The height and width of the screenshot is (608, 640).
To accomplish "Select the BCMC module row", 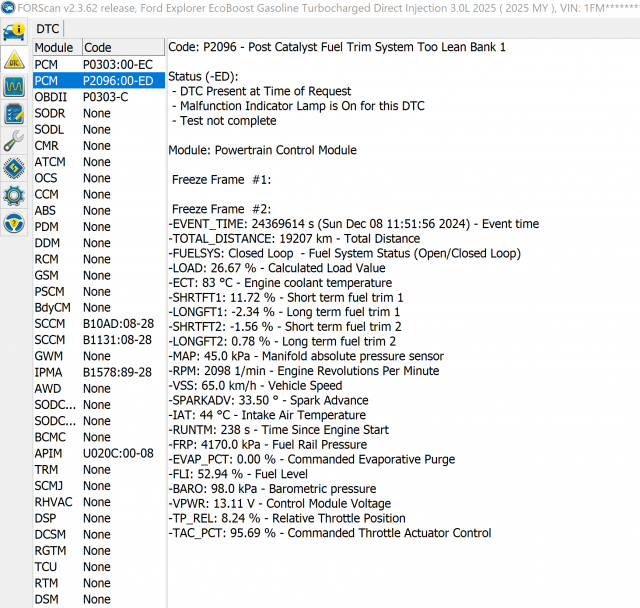I will pyautogui.click(x=99, y=437).
